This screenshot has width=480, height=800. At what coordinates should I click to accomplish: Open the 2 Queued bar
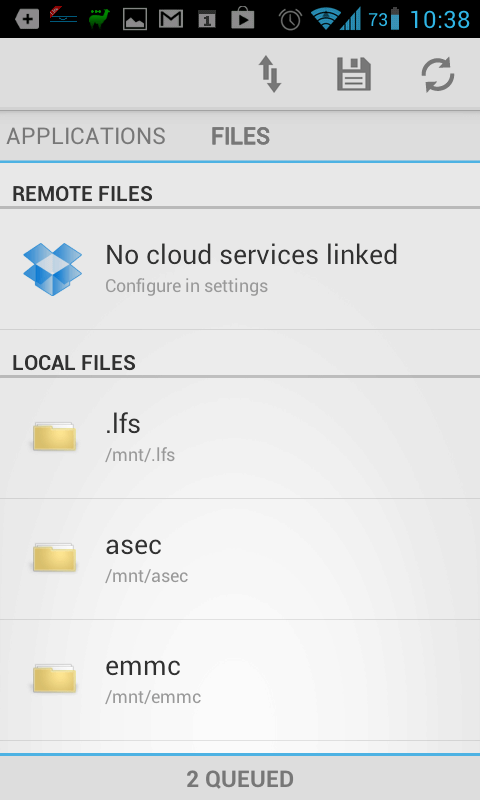click(x=240, y=778)
